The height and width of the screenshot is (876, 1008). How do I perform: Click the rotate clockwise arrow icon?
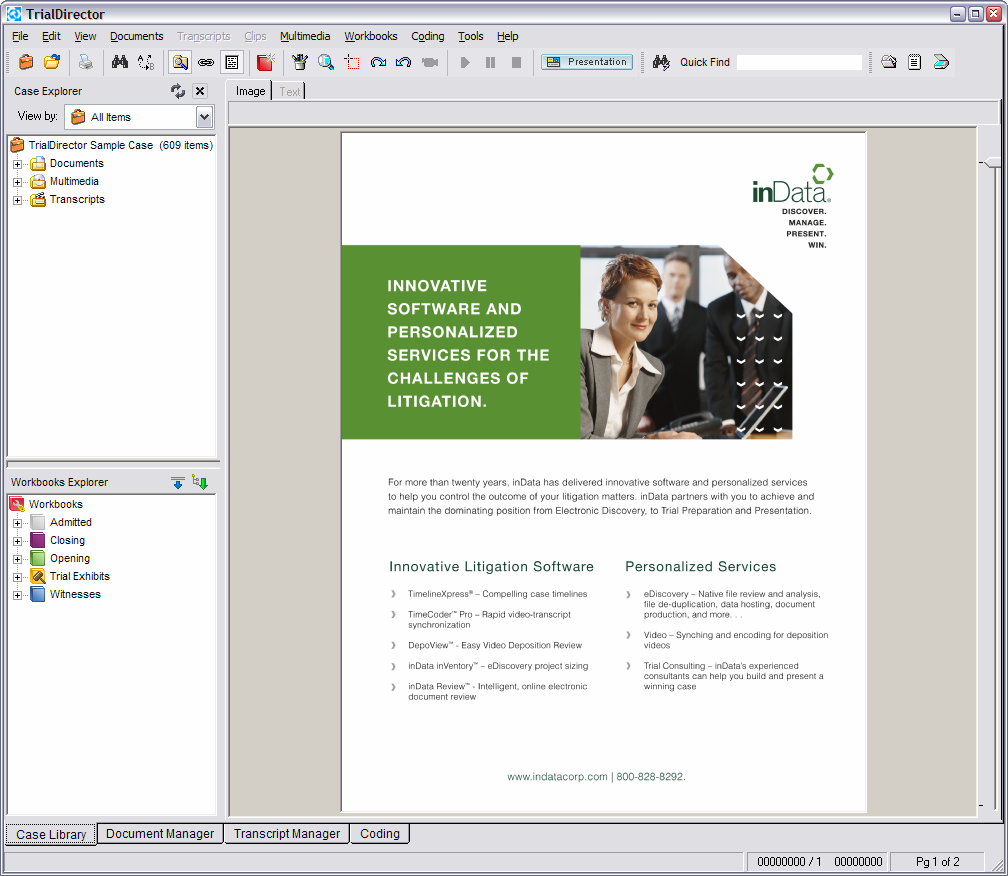[378, 62]
